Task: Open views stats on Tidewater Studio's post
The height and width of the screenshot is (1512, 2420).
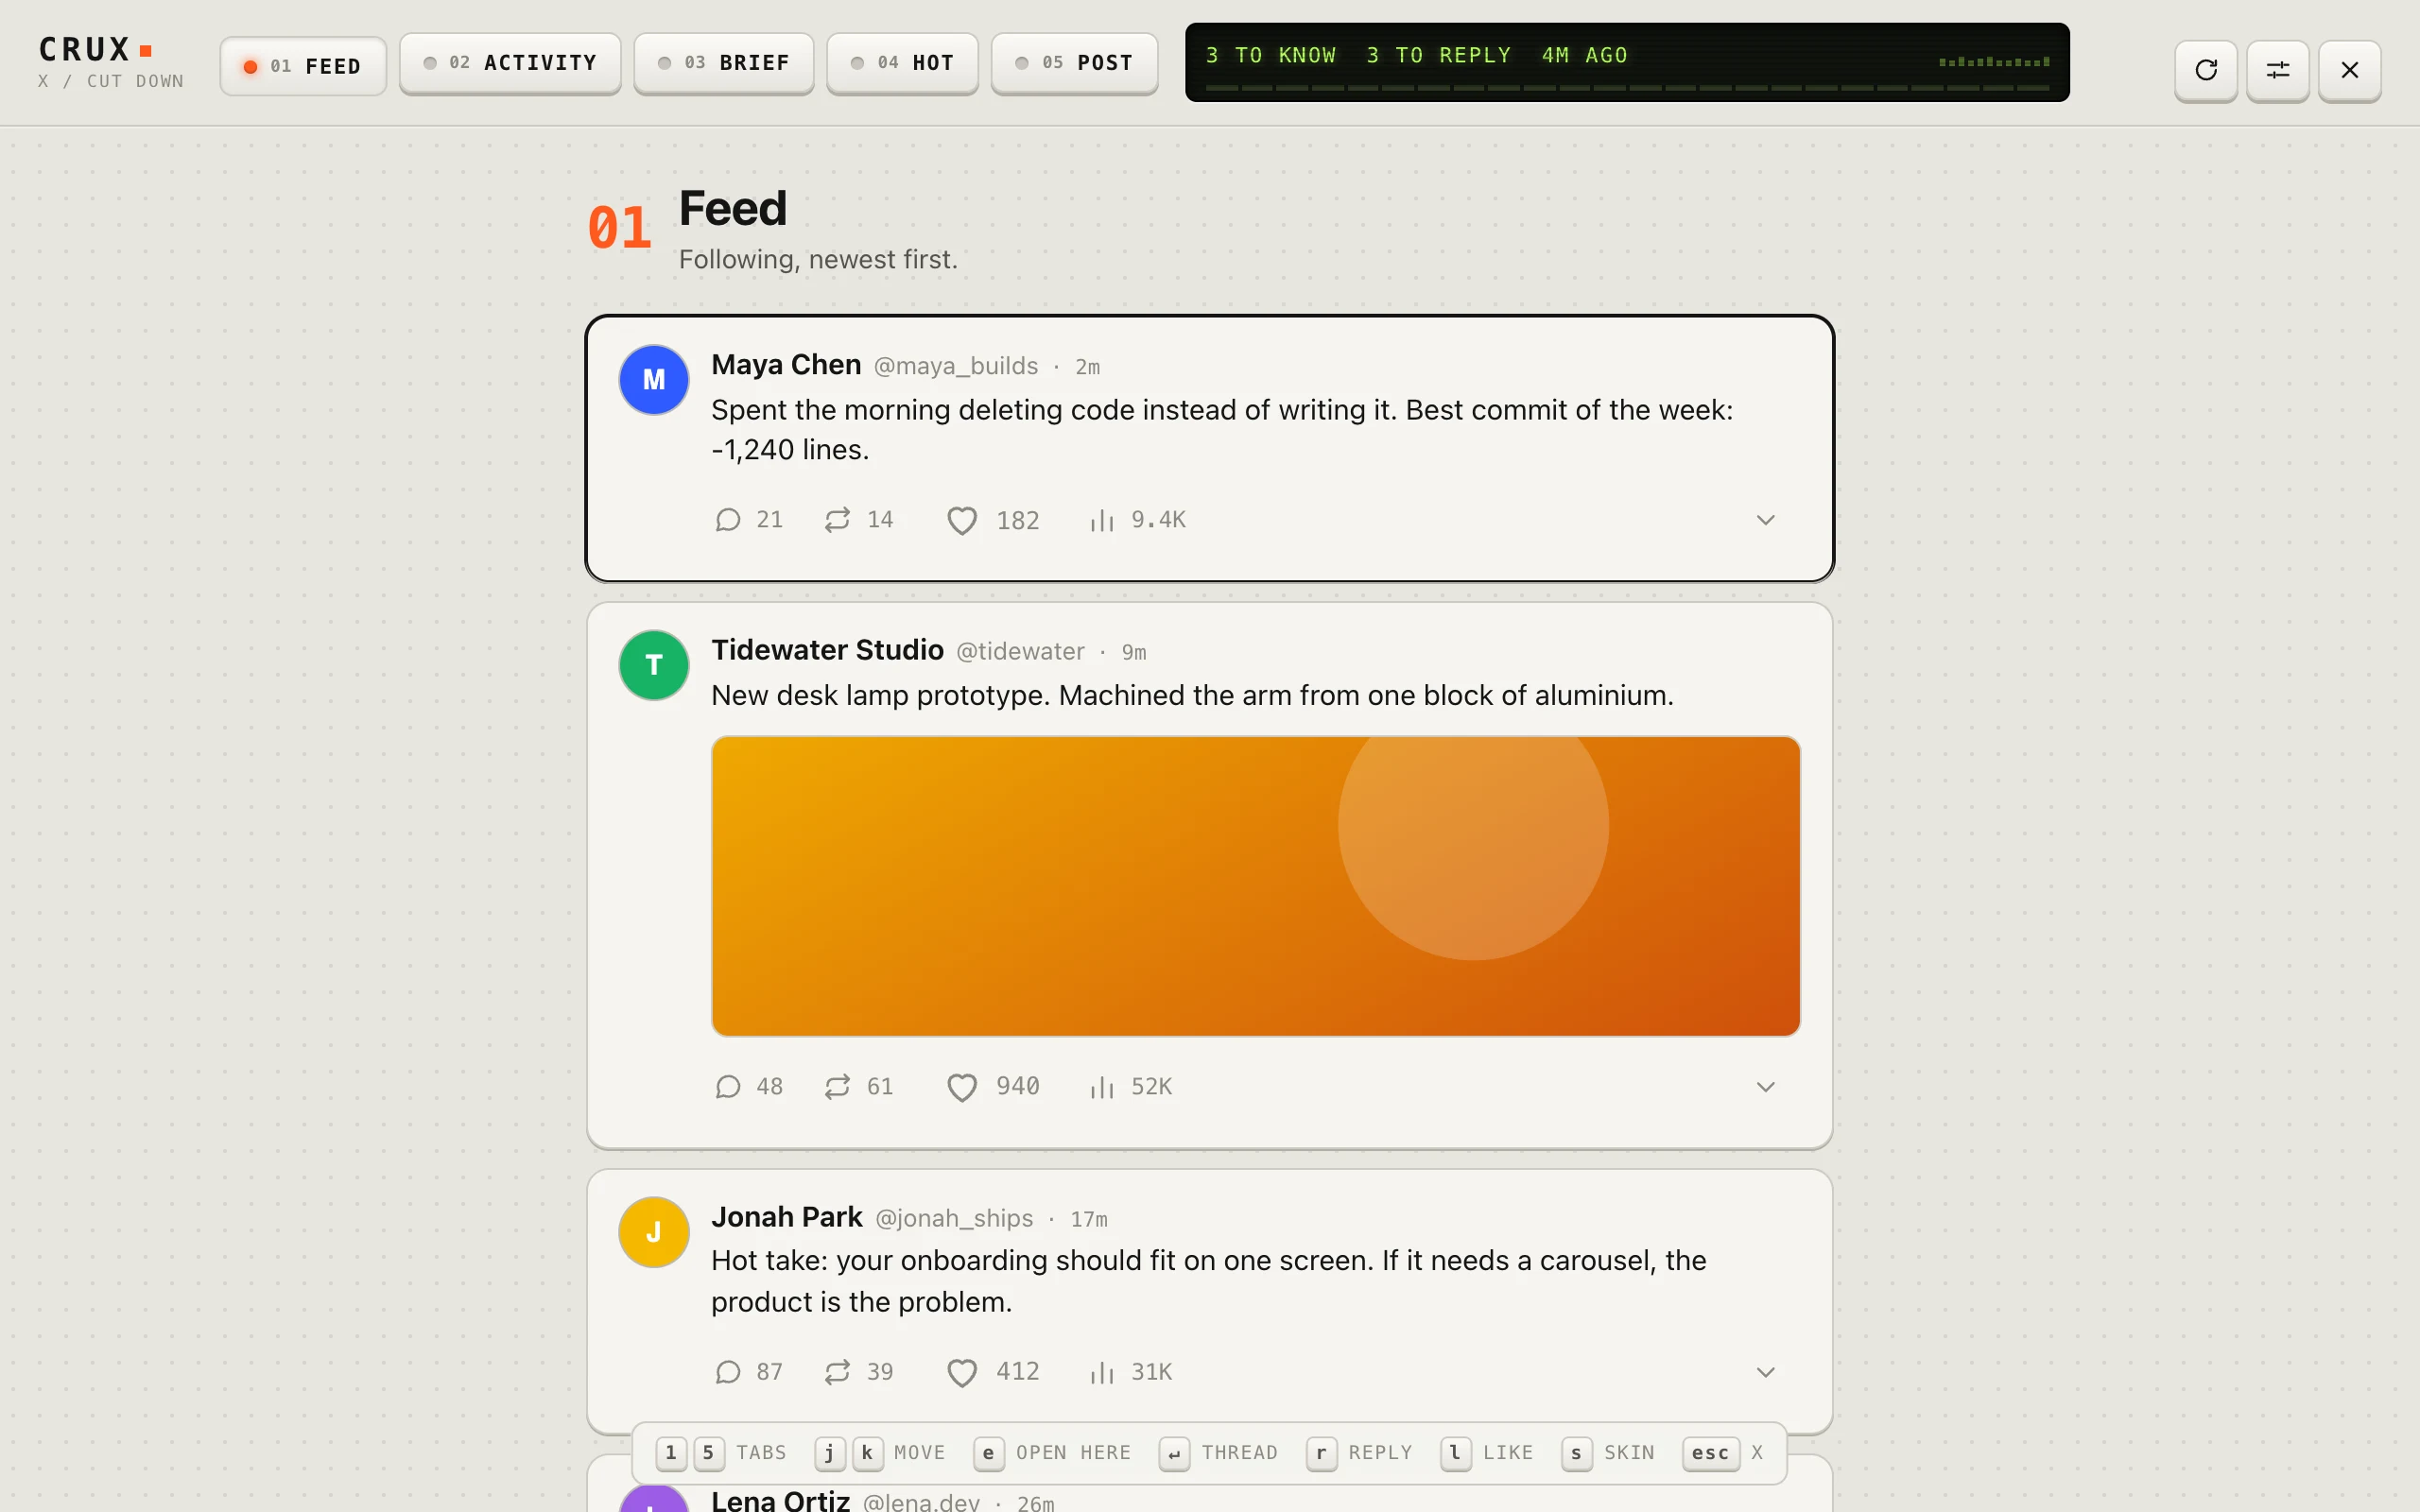Action: tap(1102, 1087)
